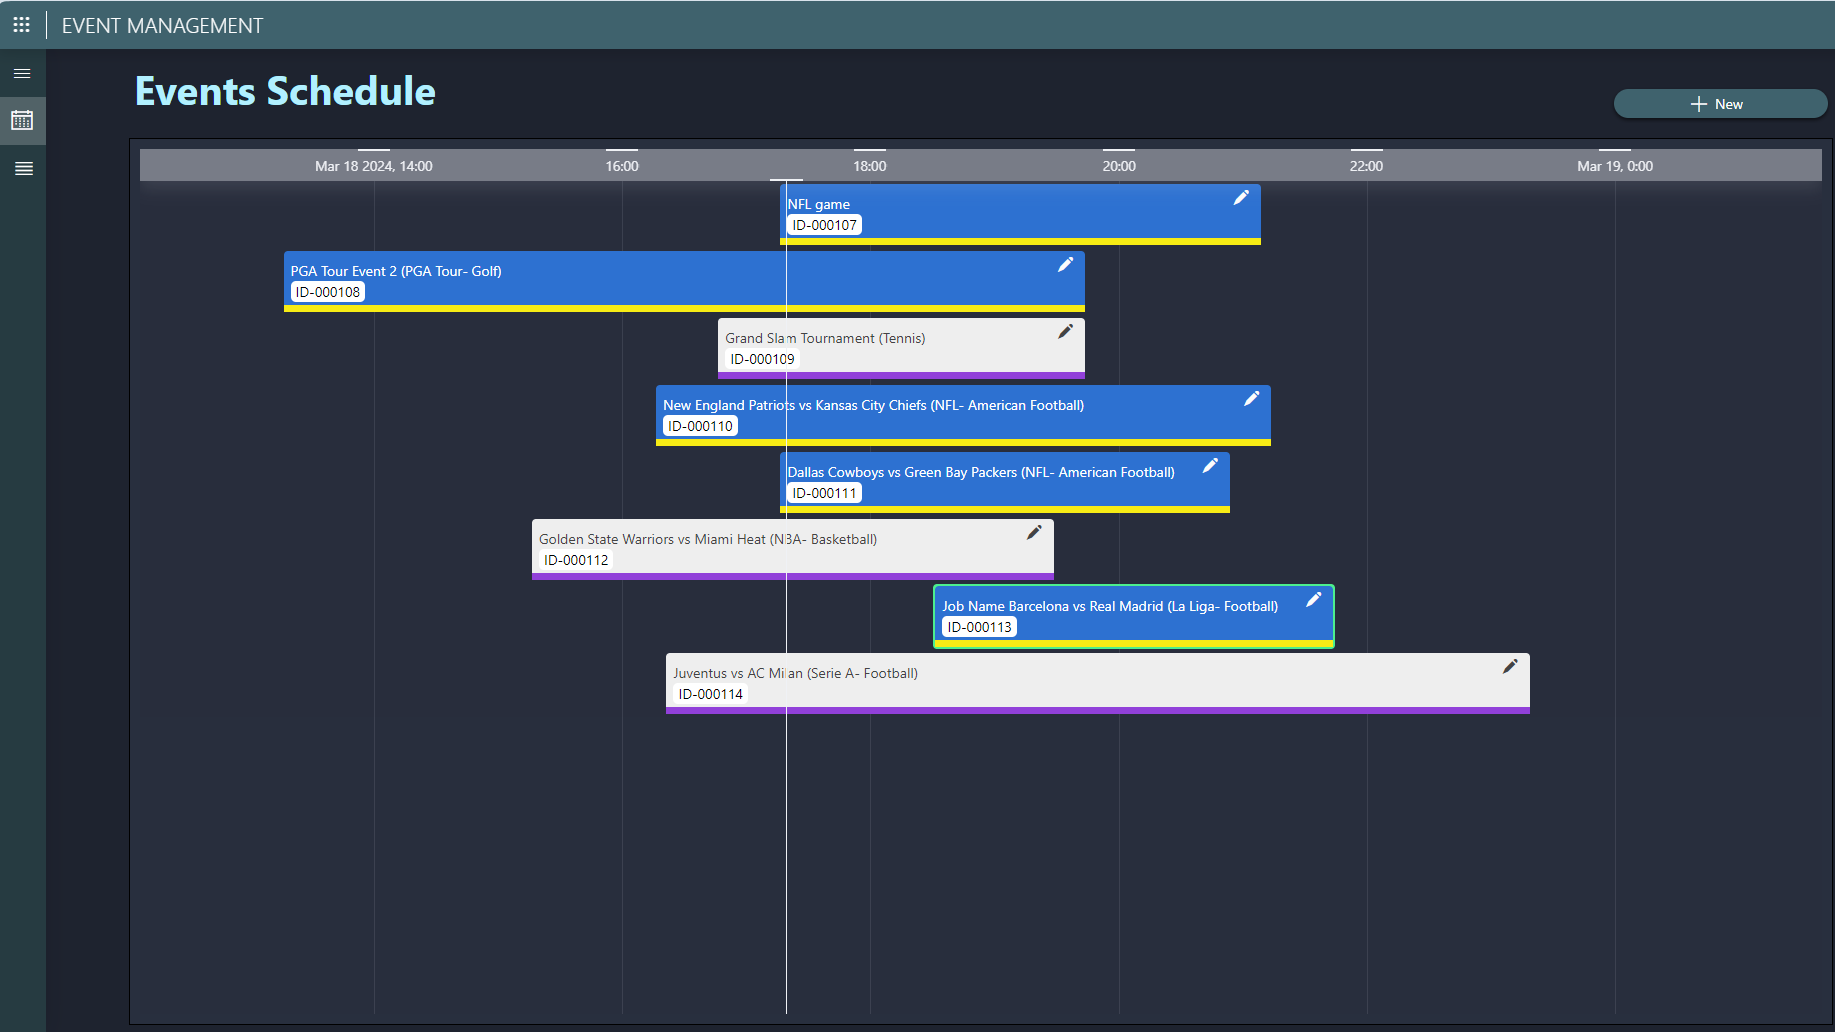Click the ID-000113 badge
The width and height of the screenshot is (1835, 1032).
coord(979,627)
